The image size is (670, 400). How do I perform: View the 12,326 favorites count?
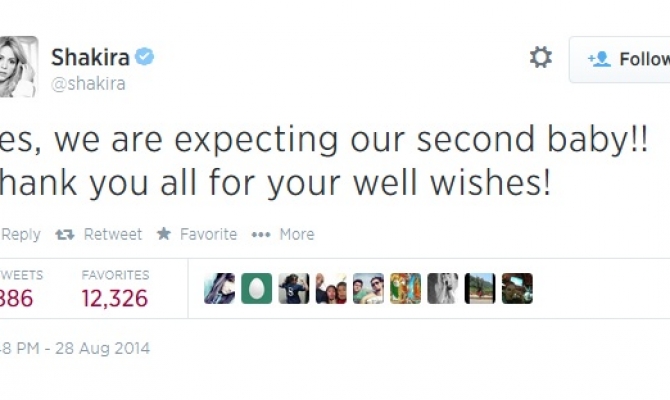coord(114,298)
